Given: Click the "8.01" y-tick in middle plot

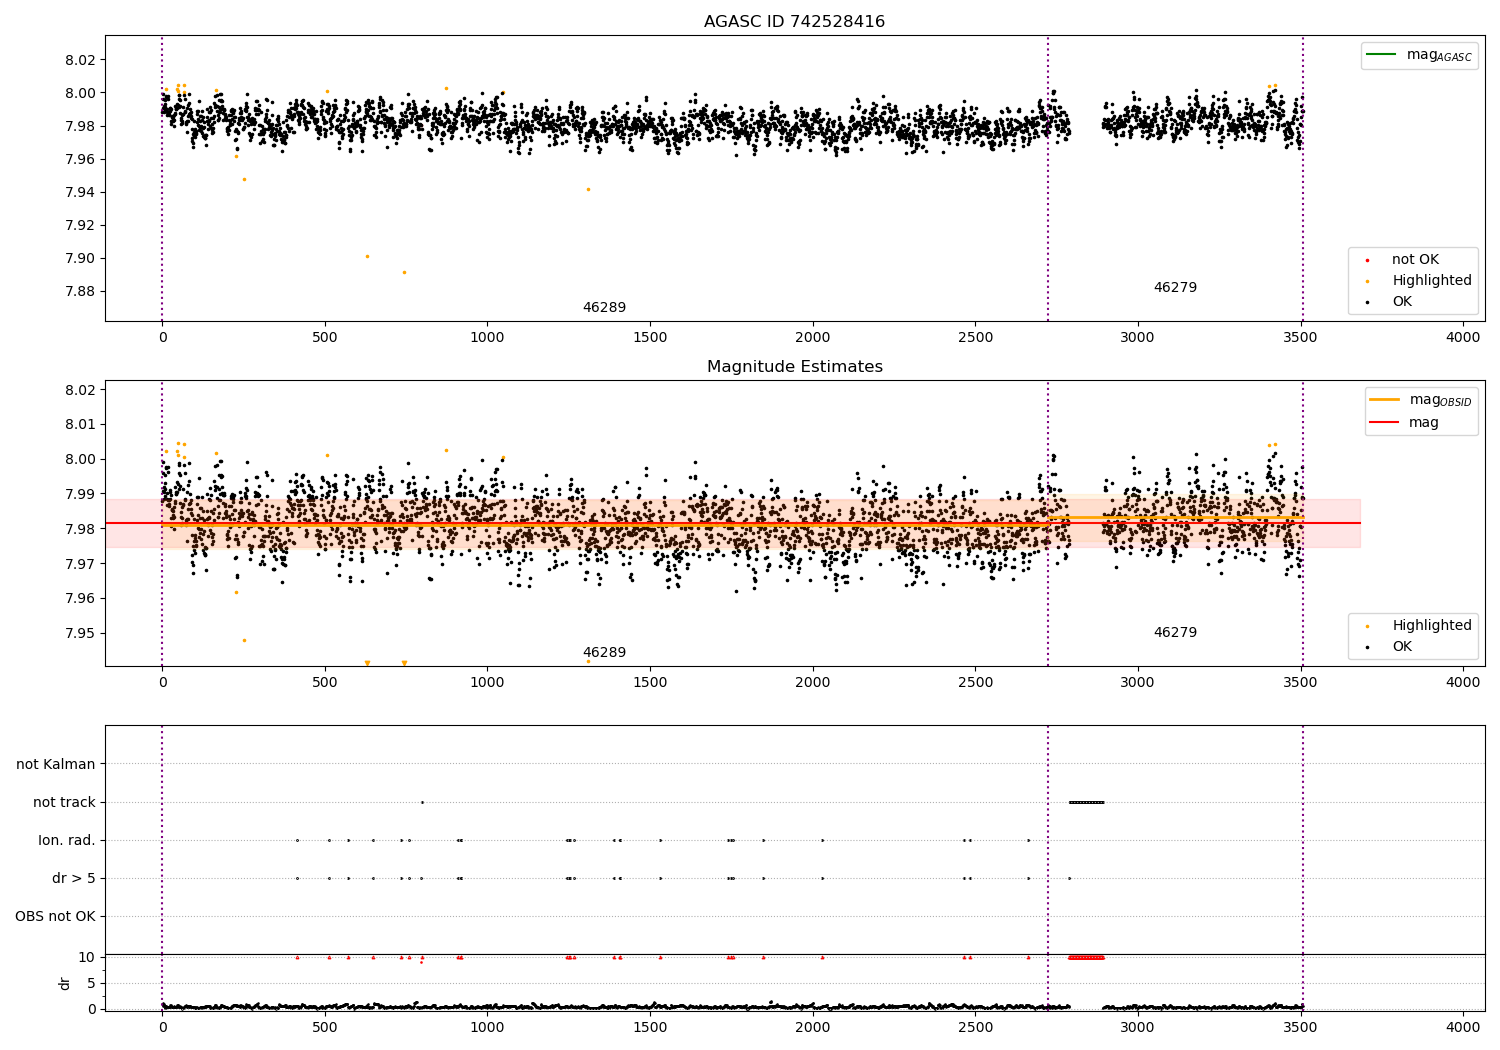Looking at the screenshot, I should point(80,424).
